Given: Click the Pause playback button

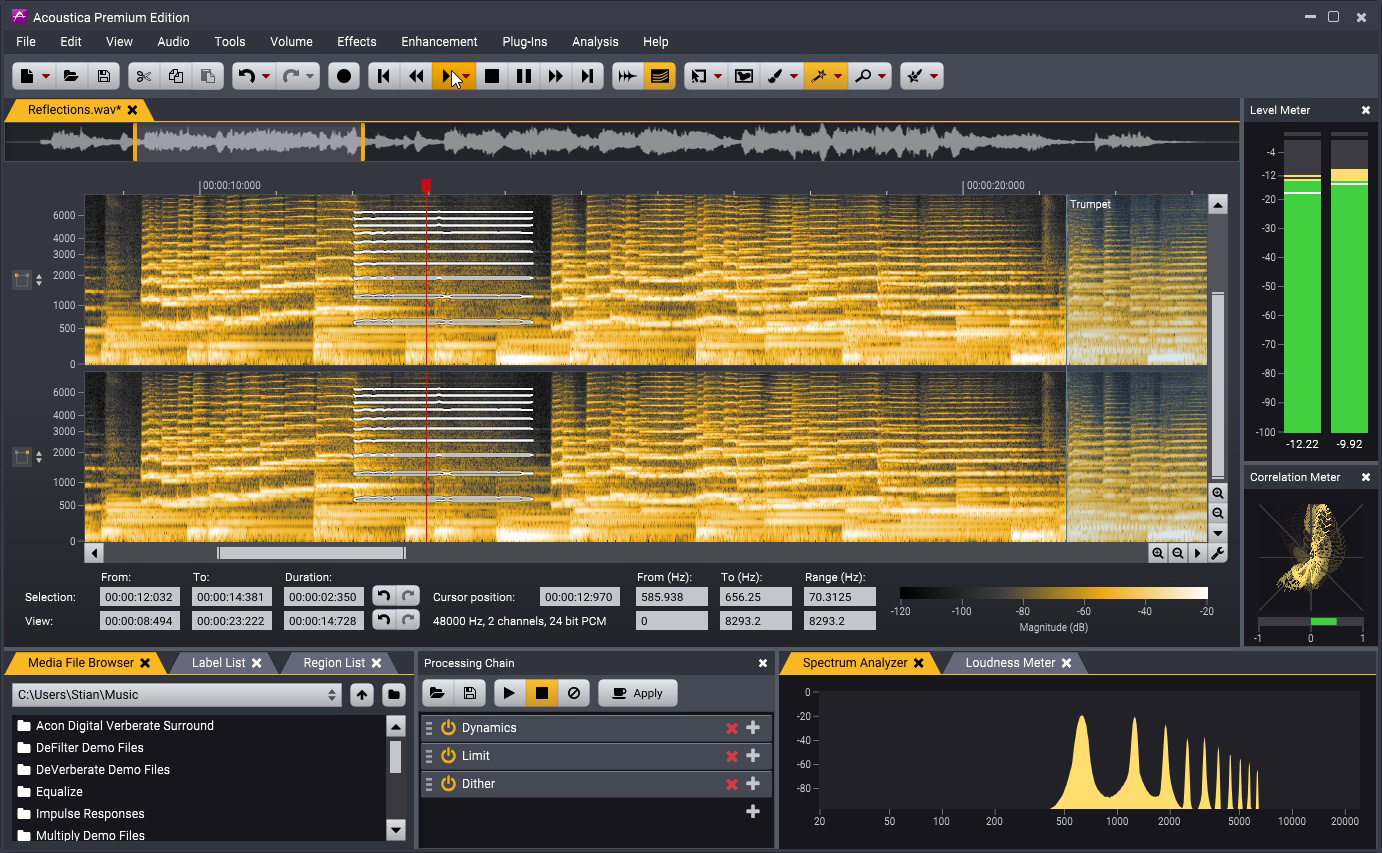Looking at the screenshot, I should [x=523, y=76].
